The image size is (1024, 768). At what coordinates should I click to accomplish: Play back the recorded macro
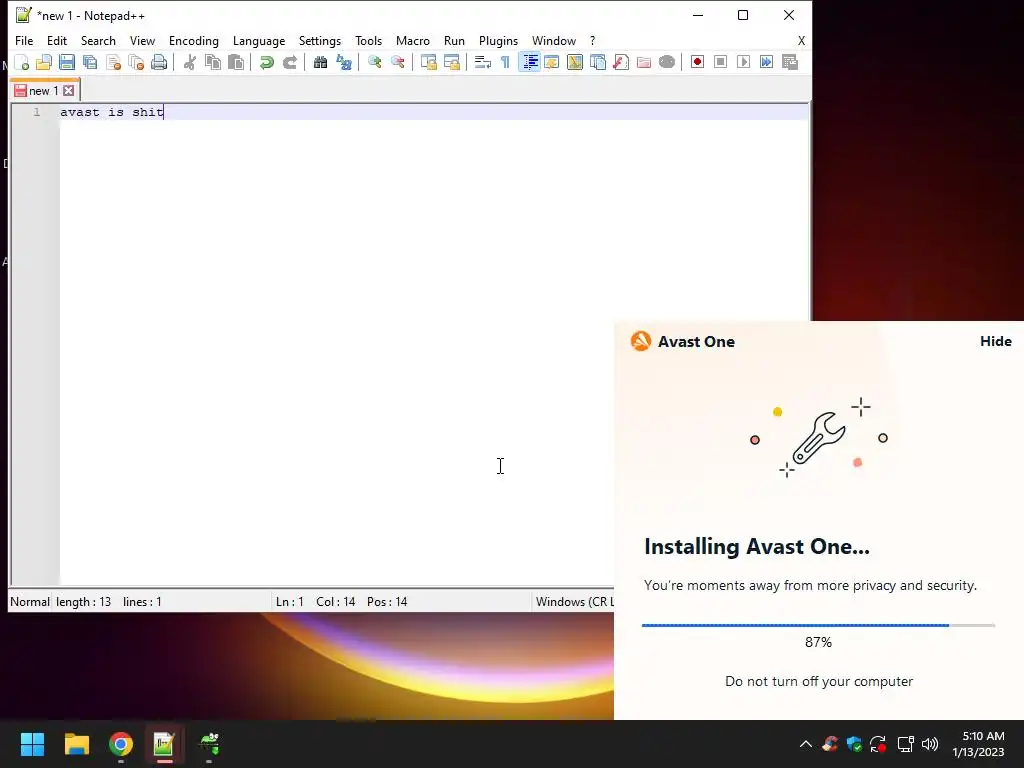click(743, 62)
